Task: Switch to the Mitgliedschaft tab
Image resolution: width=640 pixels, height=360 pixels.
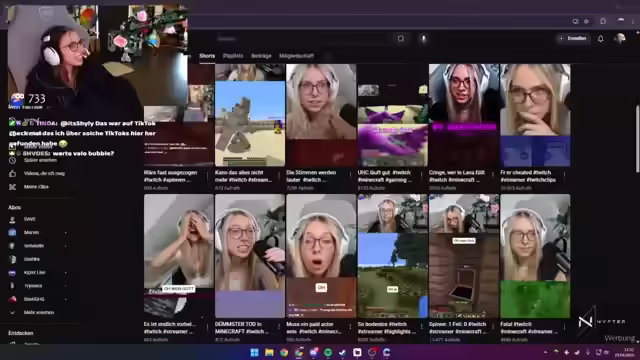Action: coord(296,56)
